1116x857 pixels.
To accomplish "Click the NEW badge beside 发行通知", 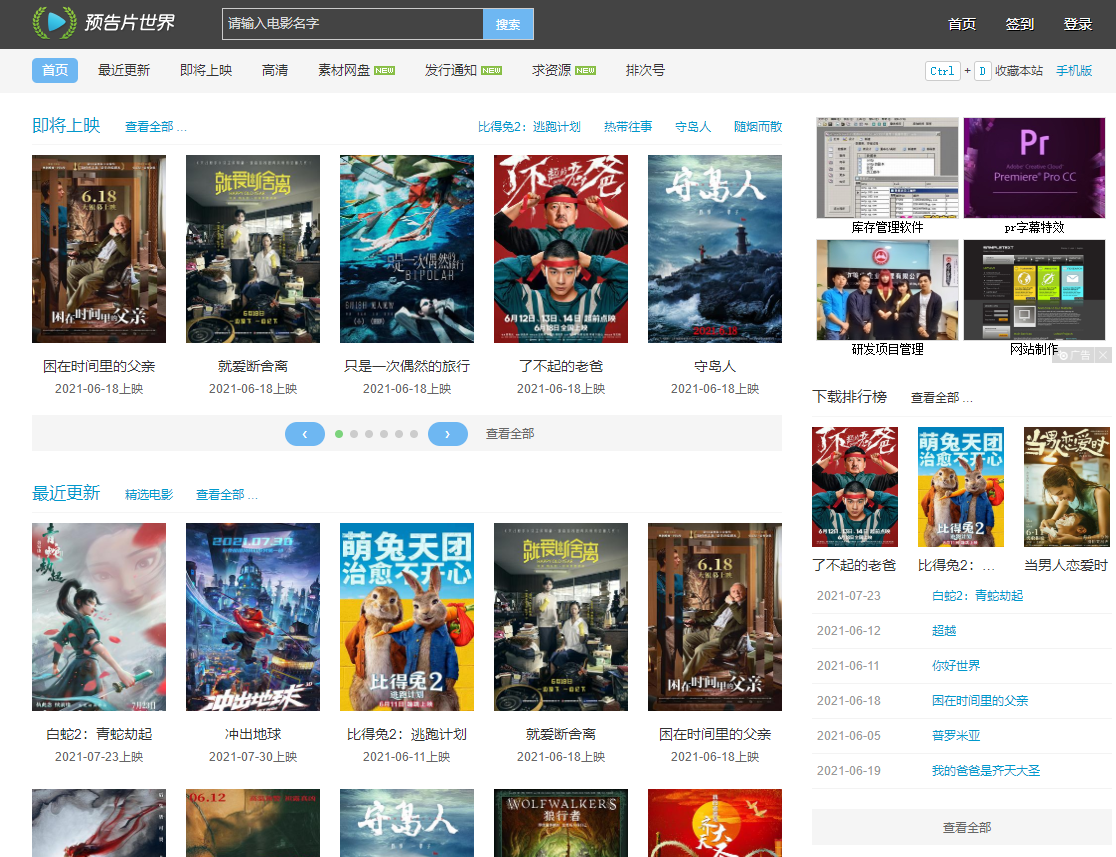I will click(x=491, y=71).
